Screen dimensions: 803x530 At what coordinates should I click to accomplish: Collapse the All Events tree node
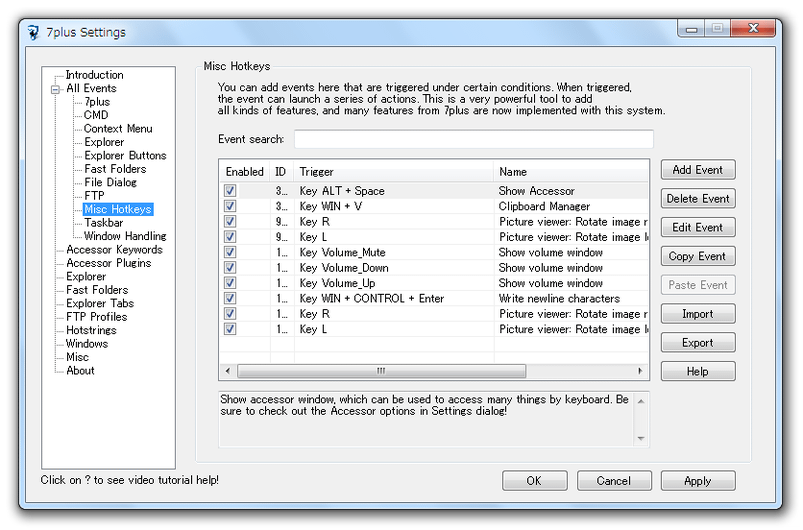click(55, 89)
